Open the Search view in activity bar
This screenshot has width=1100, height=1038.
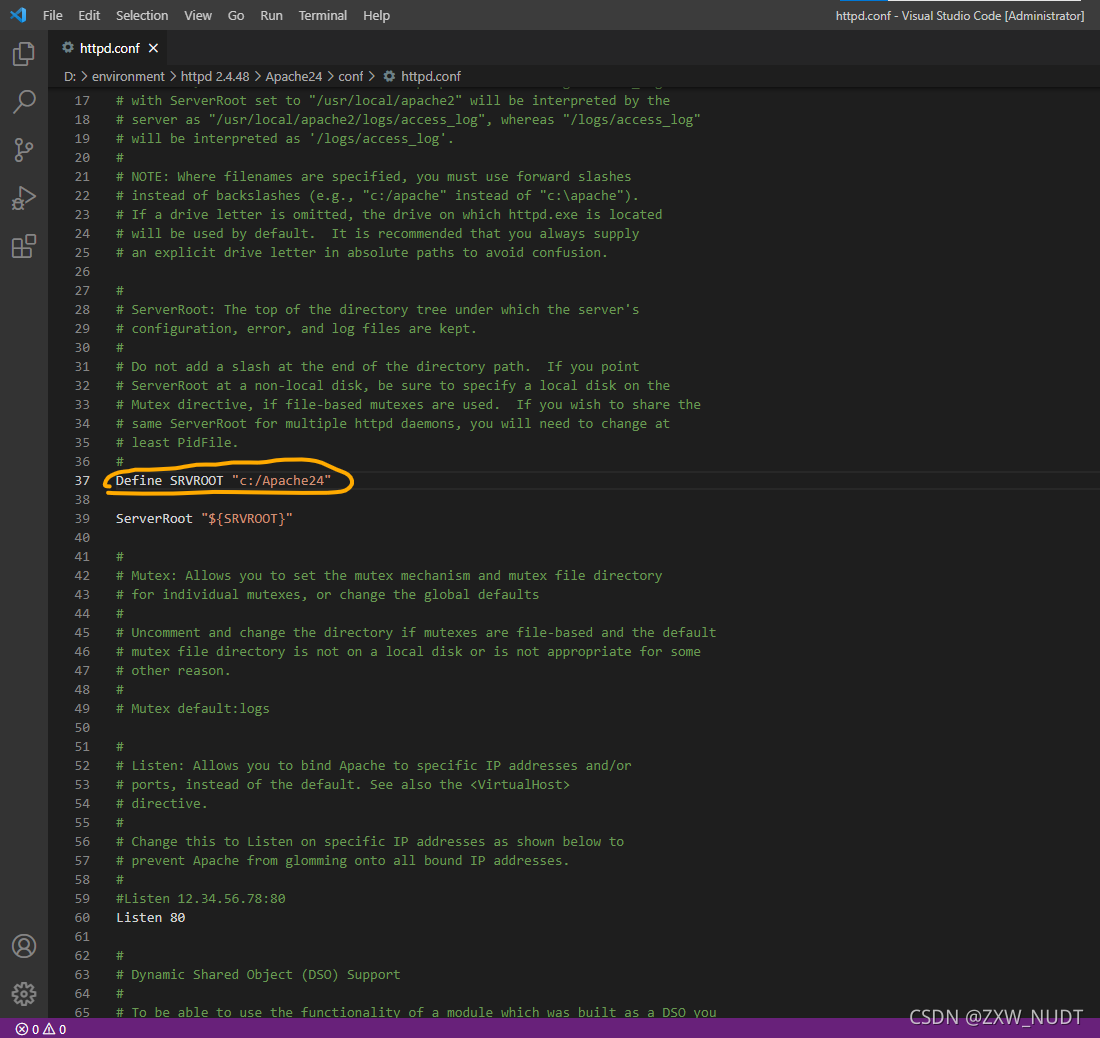coord(24,102)
